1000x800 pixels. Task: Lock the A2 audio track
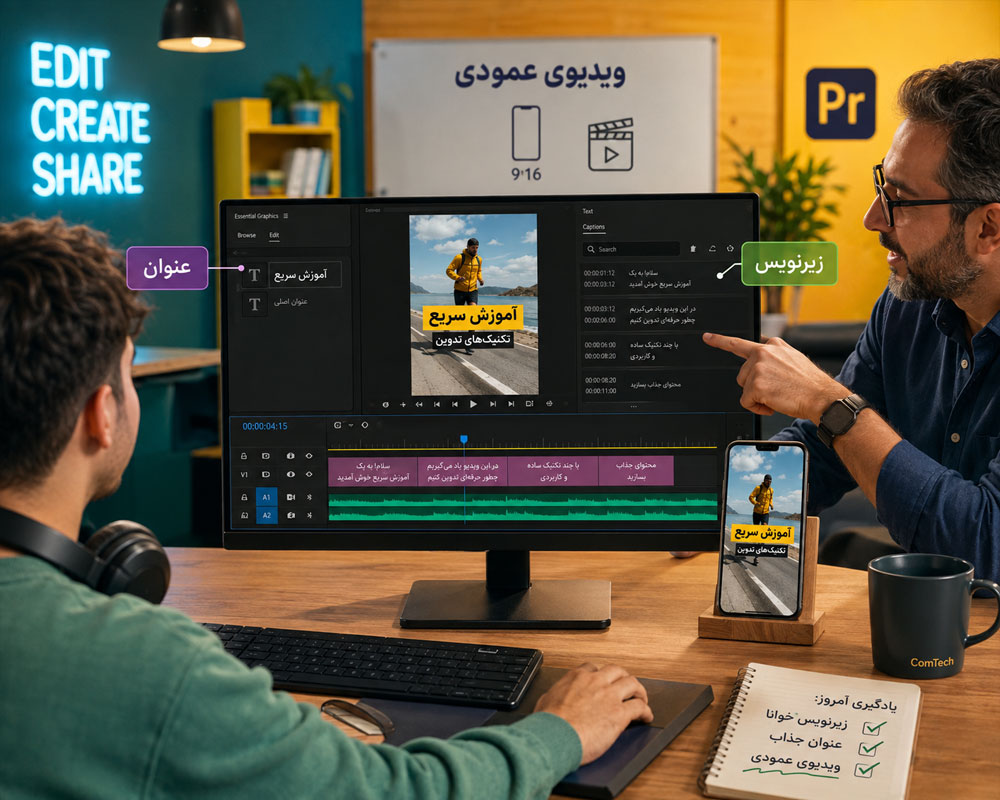[244, 515]
